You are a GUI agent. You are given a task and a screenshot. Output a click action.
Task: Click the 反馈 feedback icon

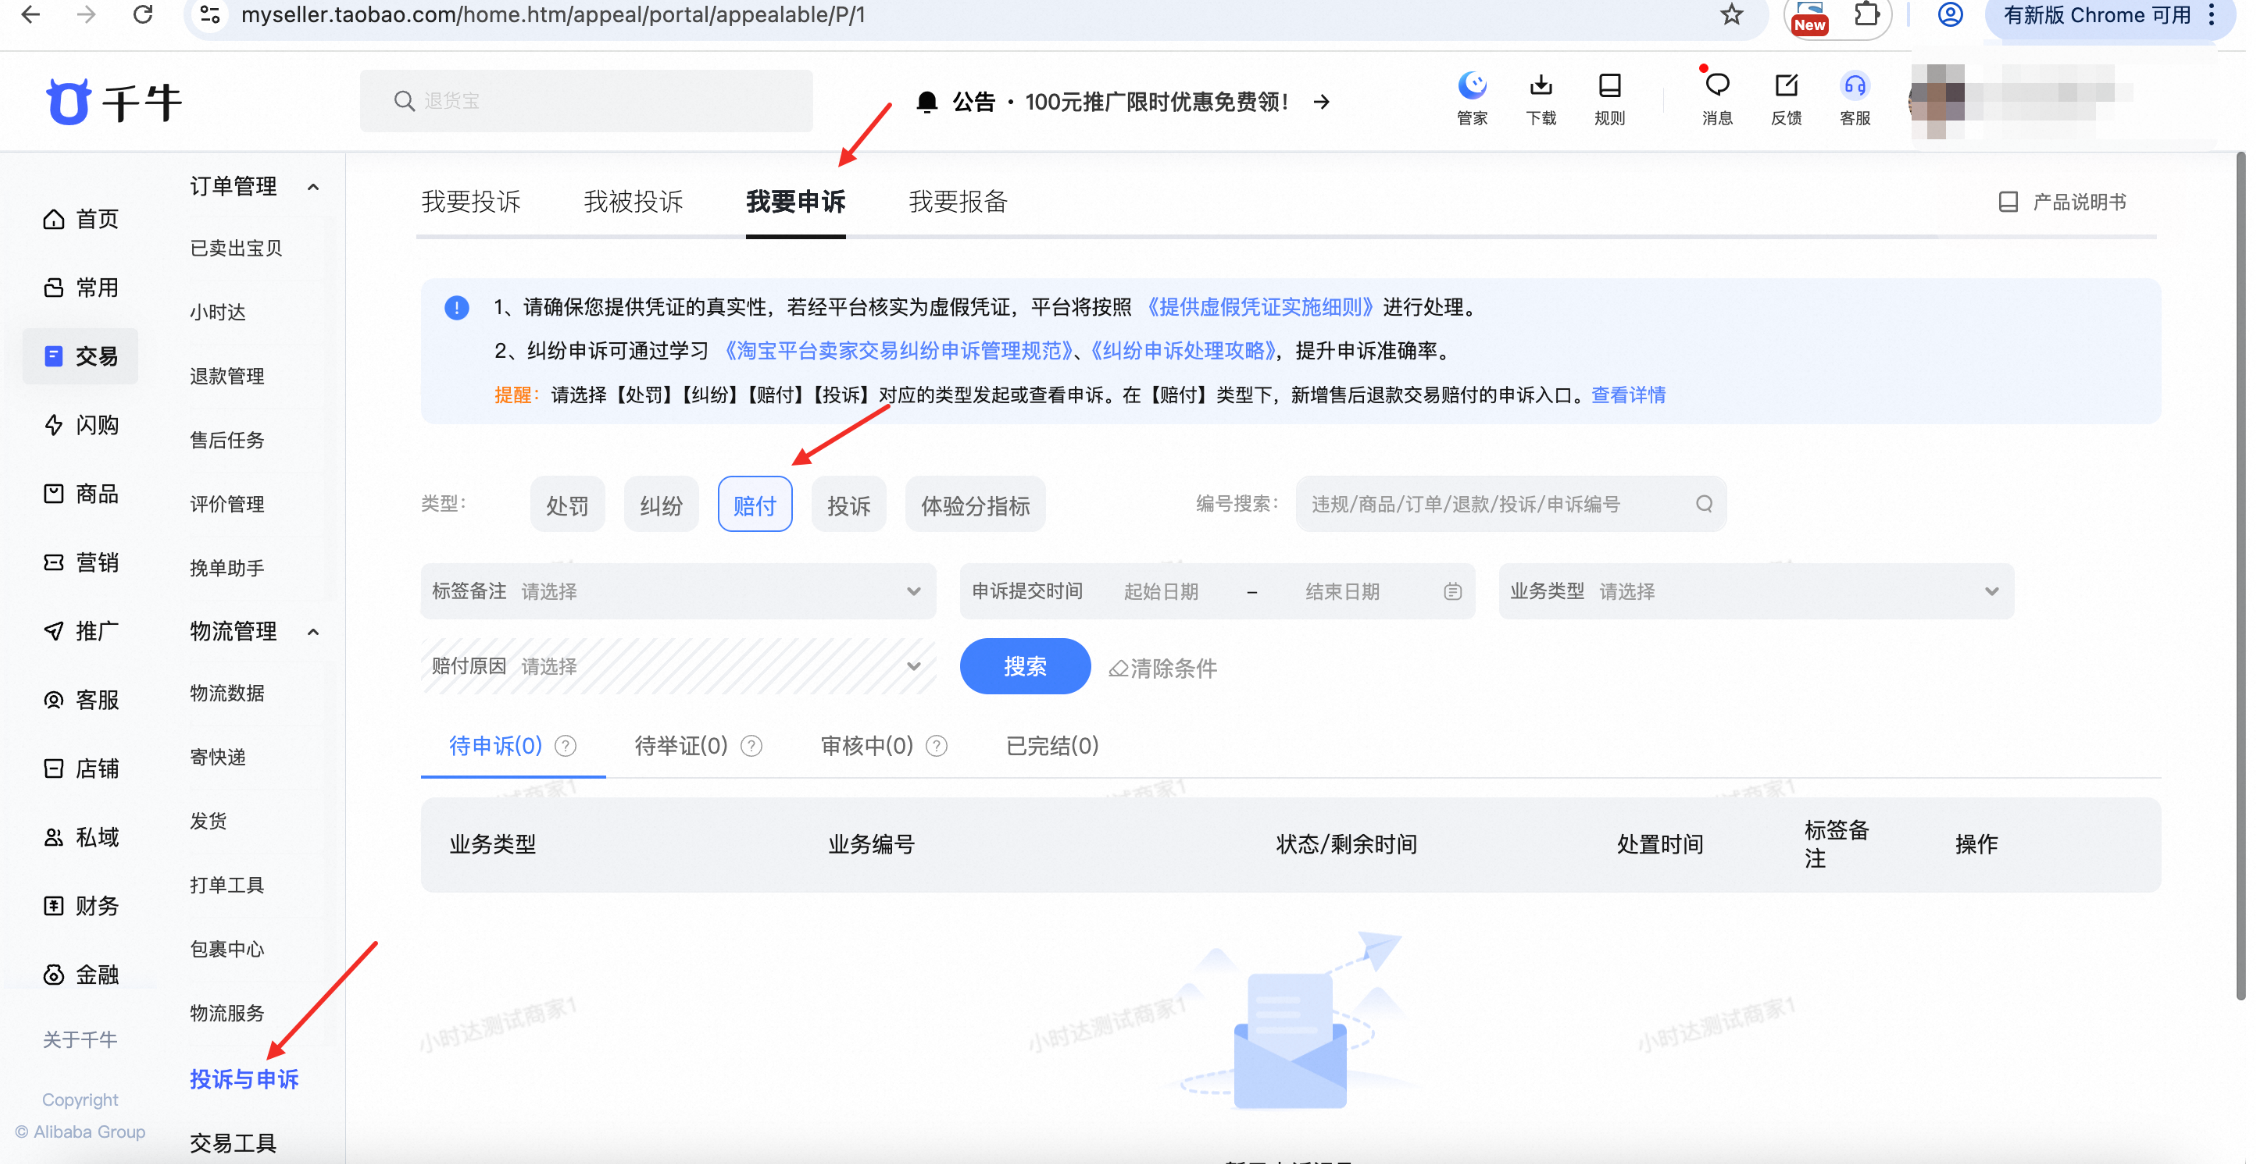coord(1786,98)
